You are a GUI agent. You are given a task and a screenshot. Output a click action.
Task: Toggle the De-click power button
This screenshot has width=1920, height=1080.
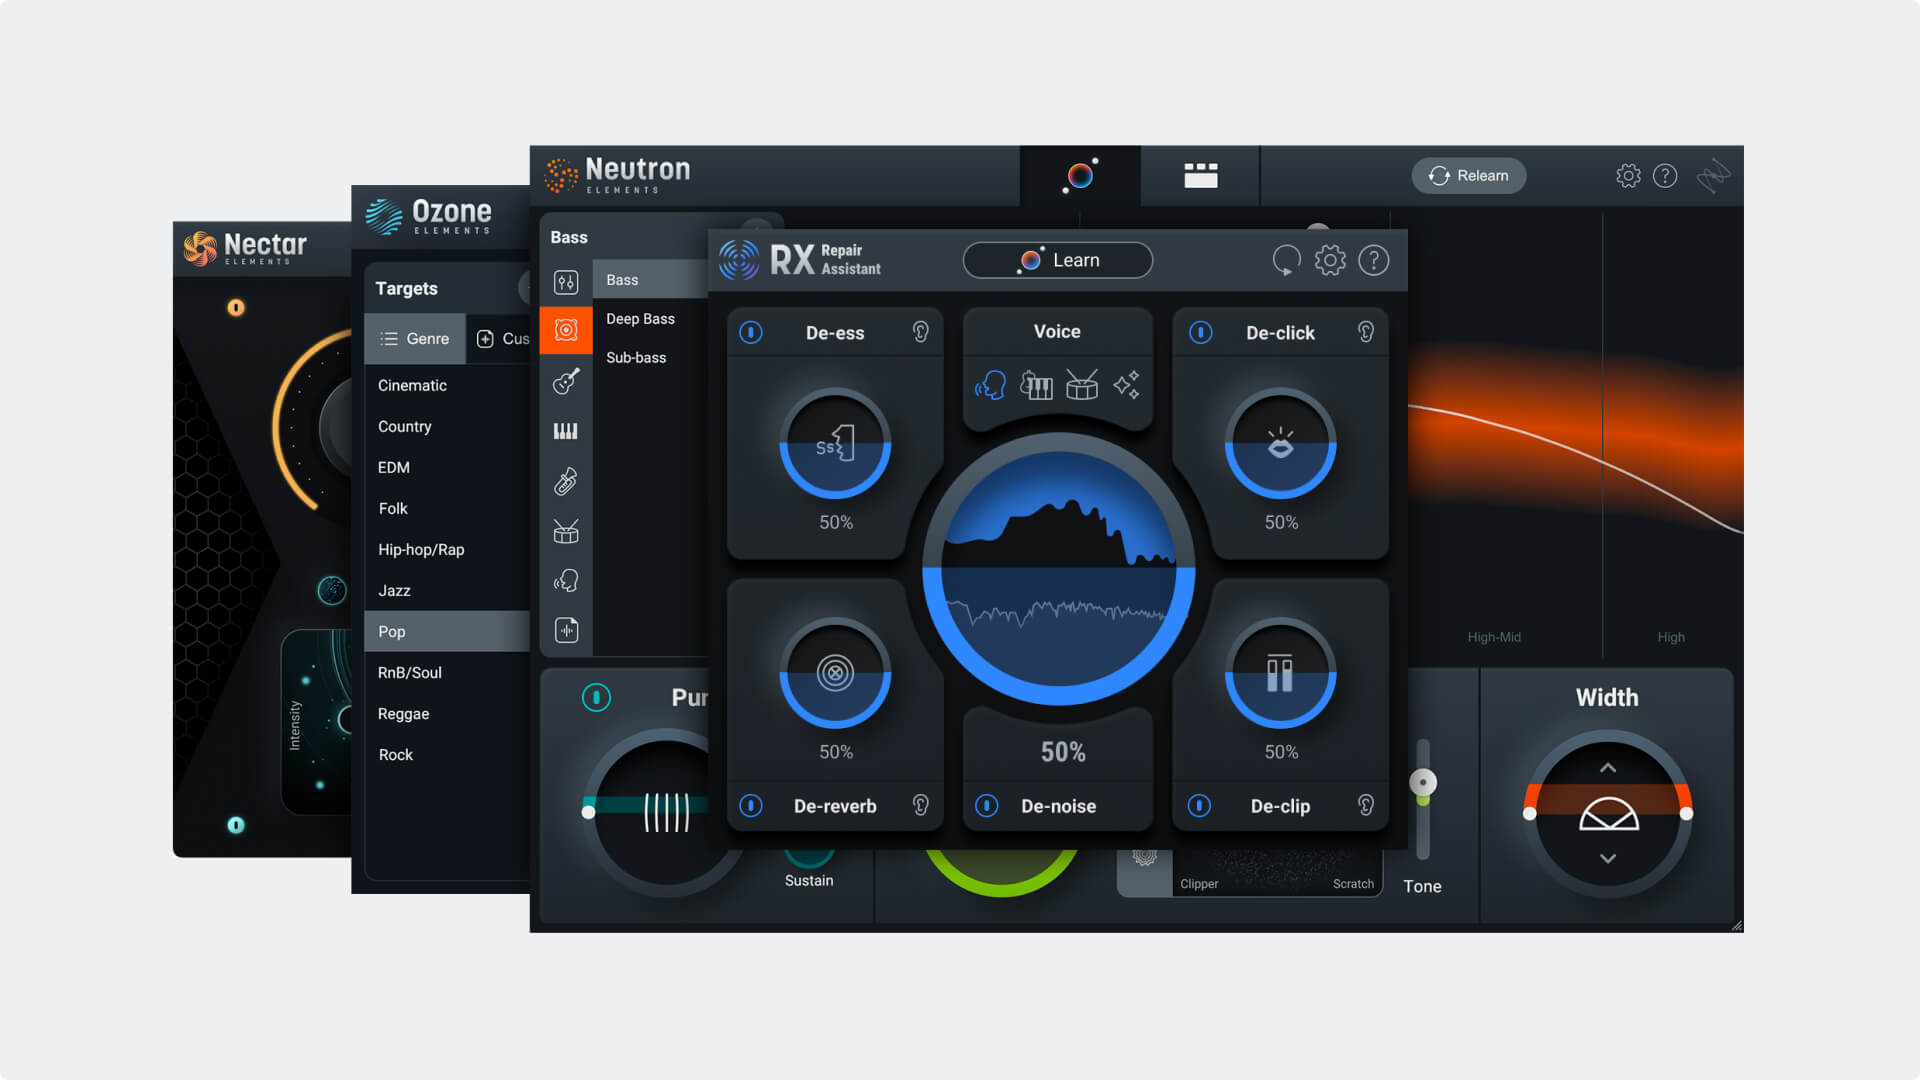coord(1201,332)
